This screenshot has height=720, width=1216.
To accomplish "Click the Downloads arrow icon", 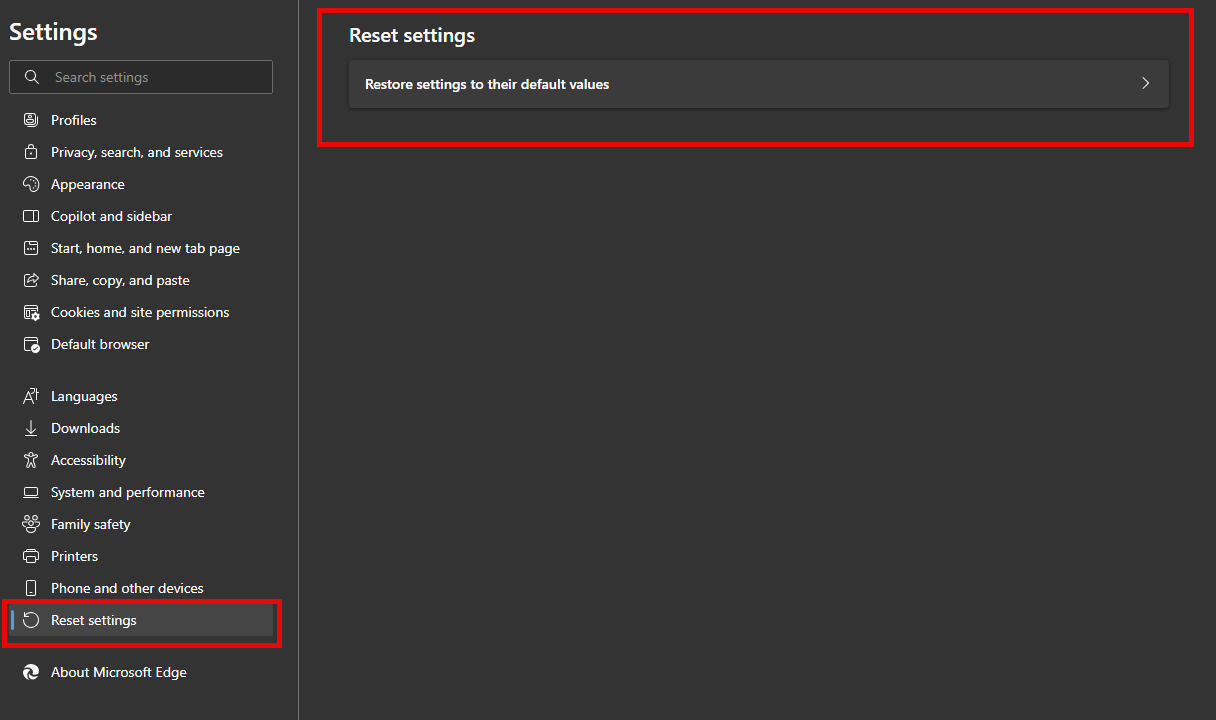I will [31, 428].
